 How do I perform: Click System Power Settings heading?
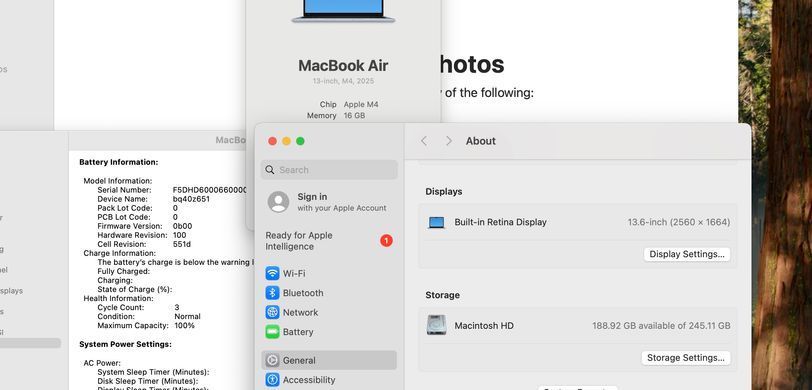125,344
